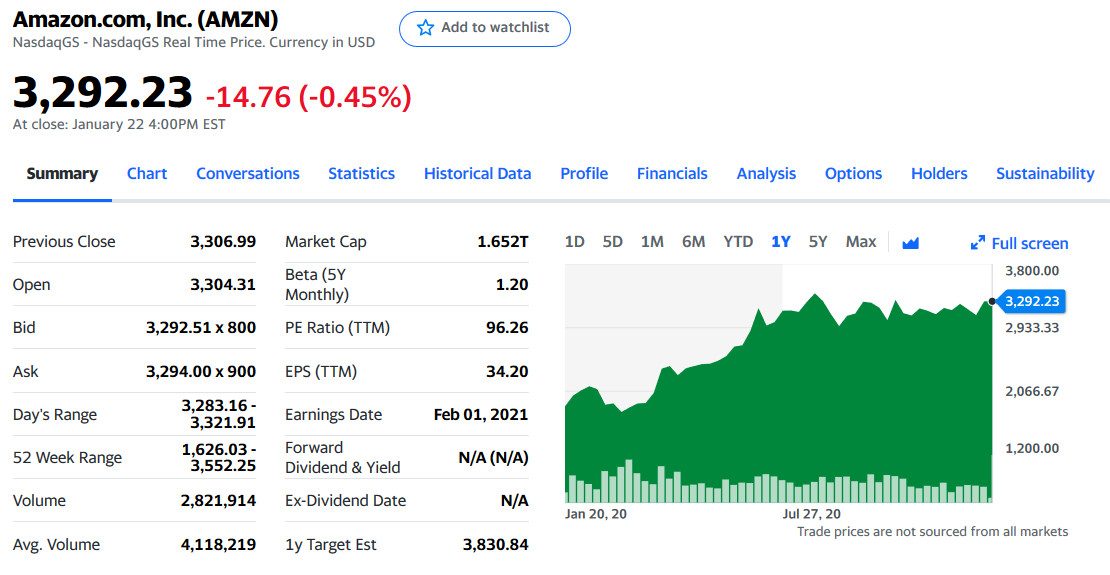Click the 2,066.67 chart axis label
The width and height of the screenshot is (1110, 575).
[1032, 391]
